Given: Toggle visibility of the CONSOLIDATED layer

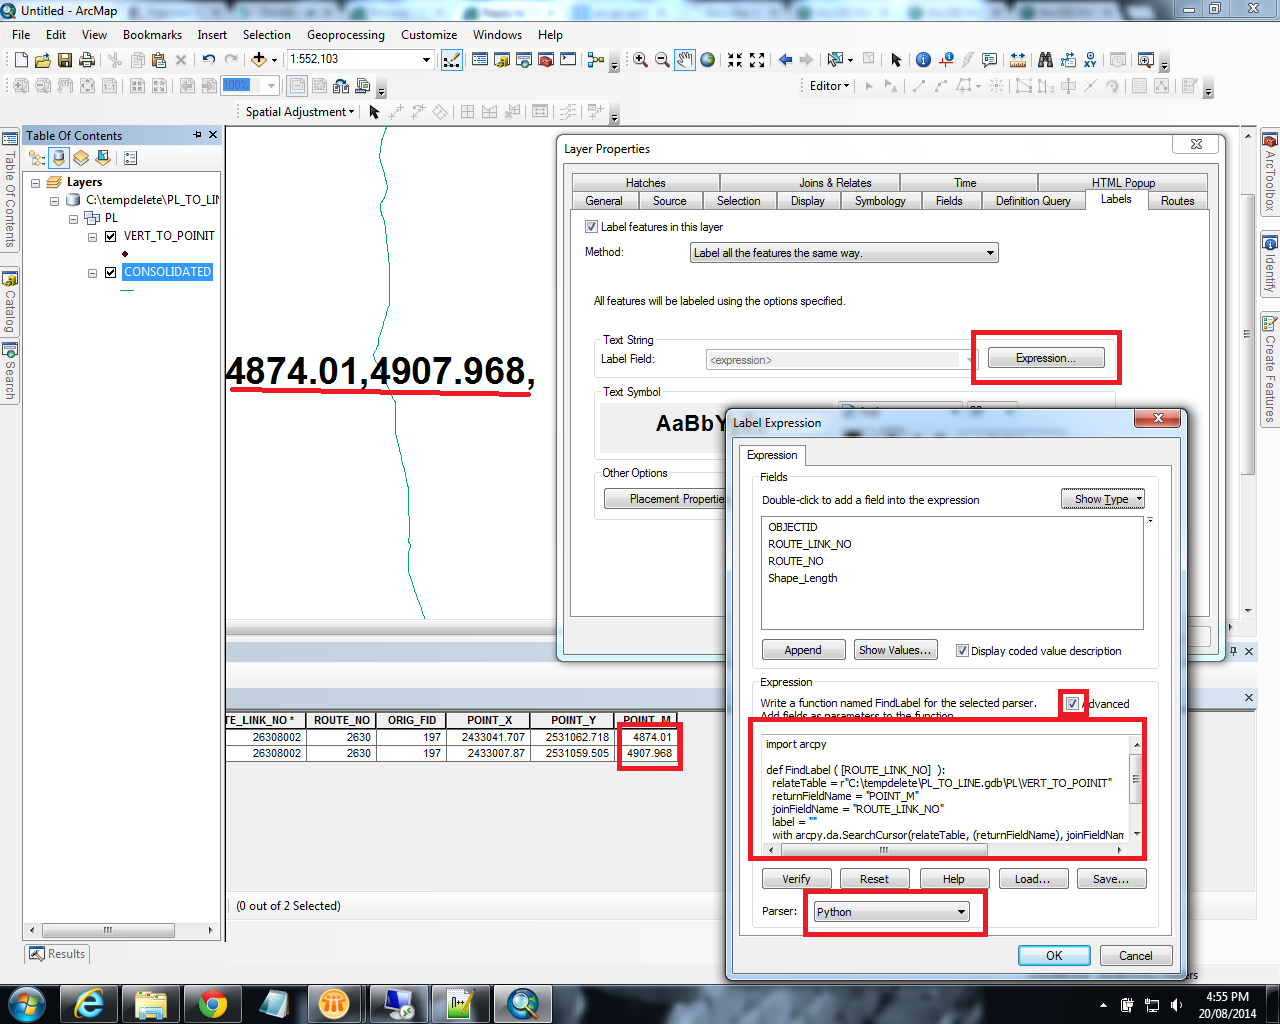Looking at the screenshot, I should 111,272.
